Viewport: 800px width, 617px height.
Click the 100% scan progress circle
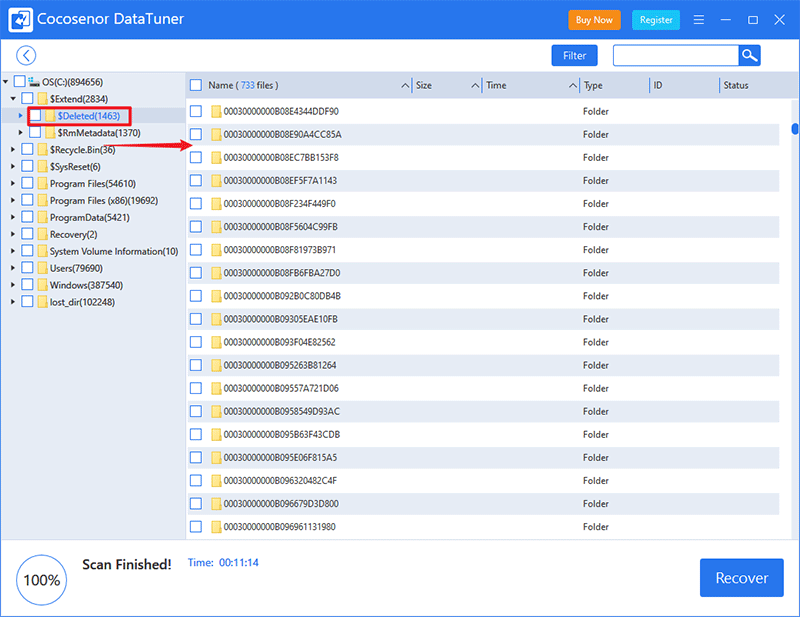(x=42, y=580)
